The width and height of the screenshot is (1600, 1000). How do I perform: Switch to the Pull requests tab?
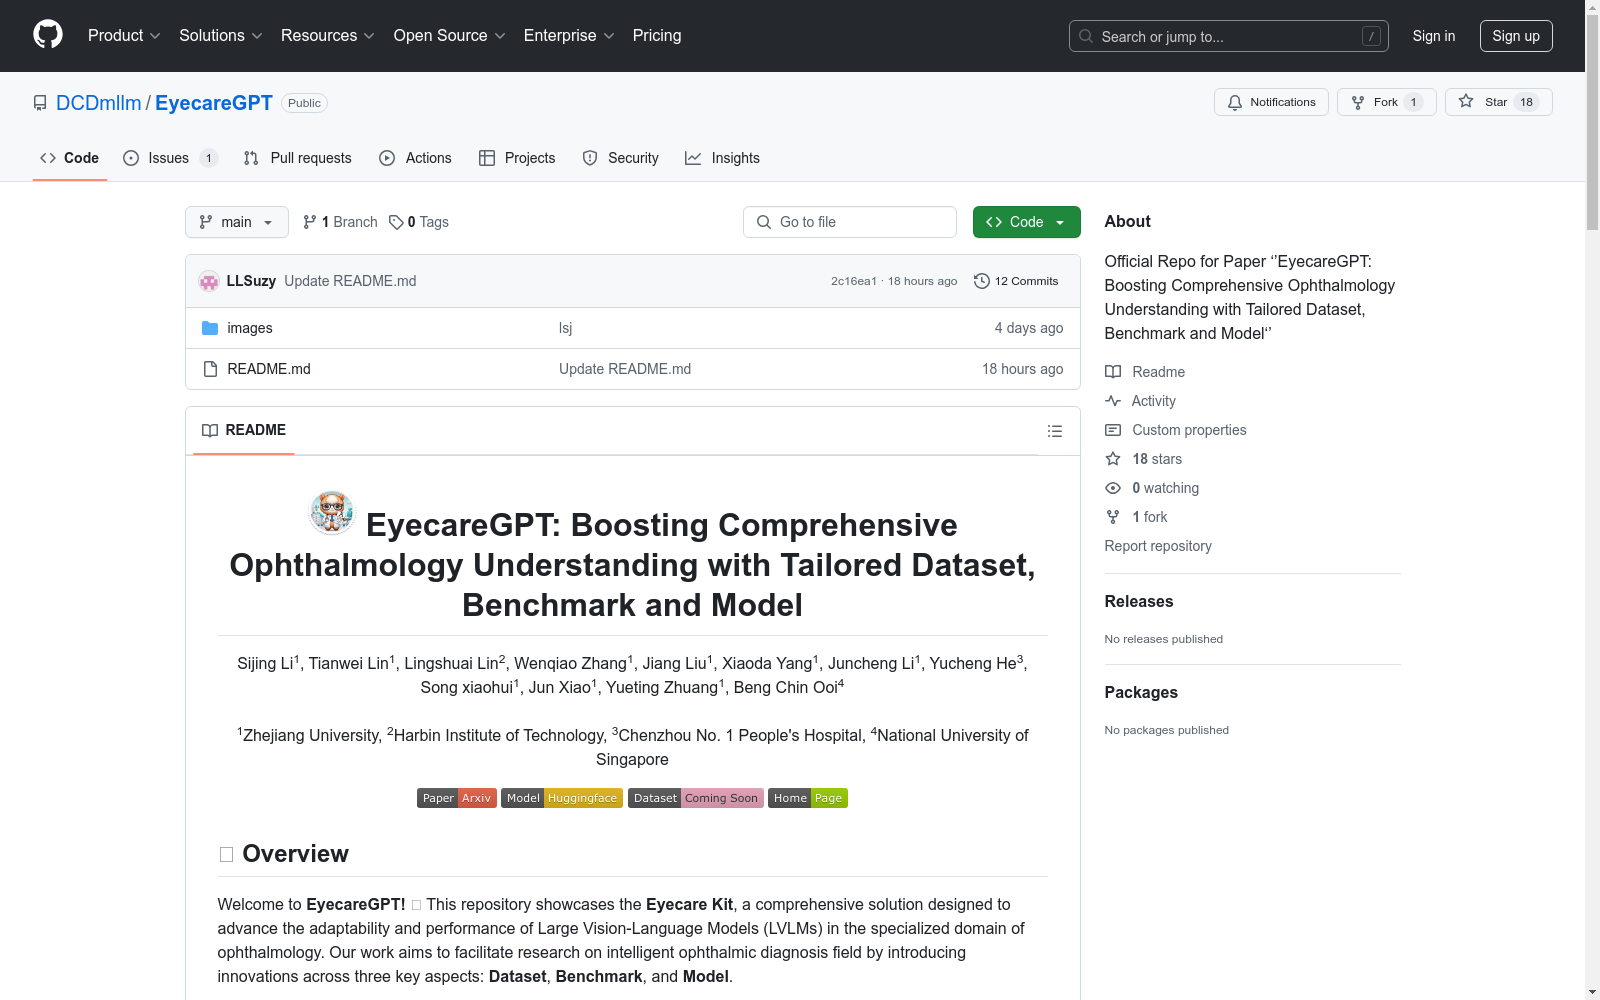[297, 158]
